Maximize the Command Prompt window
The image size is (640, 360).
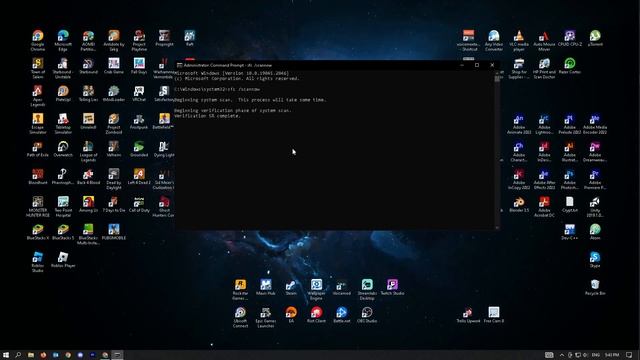tap(477, 65)
